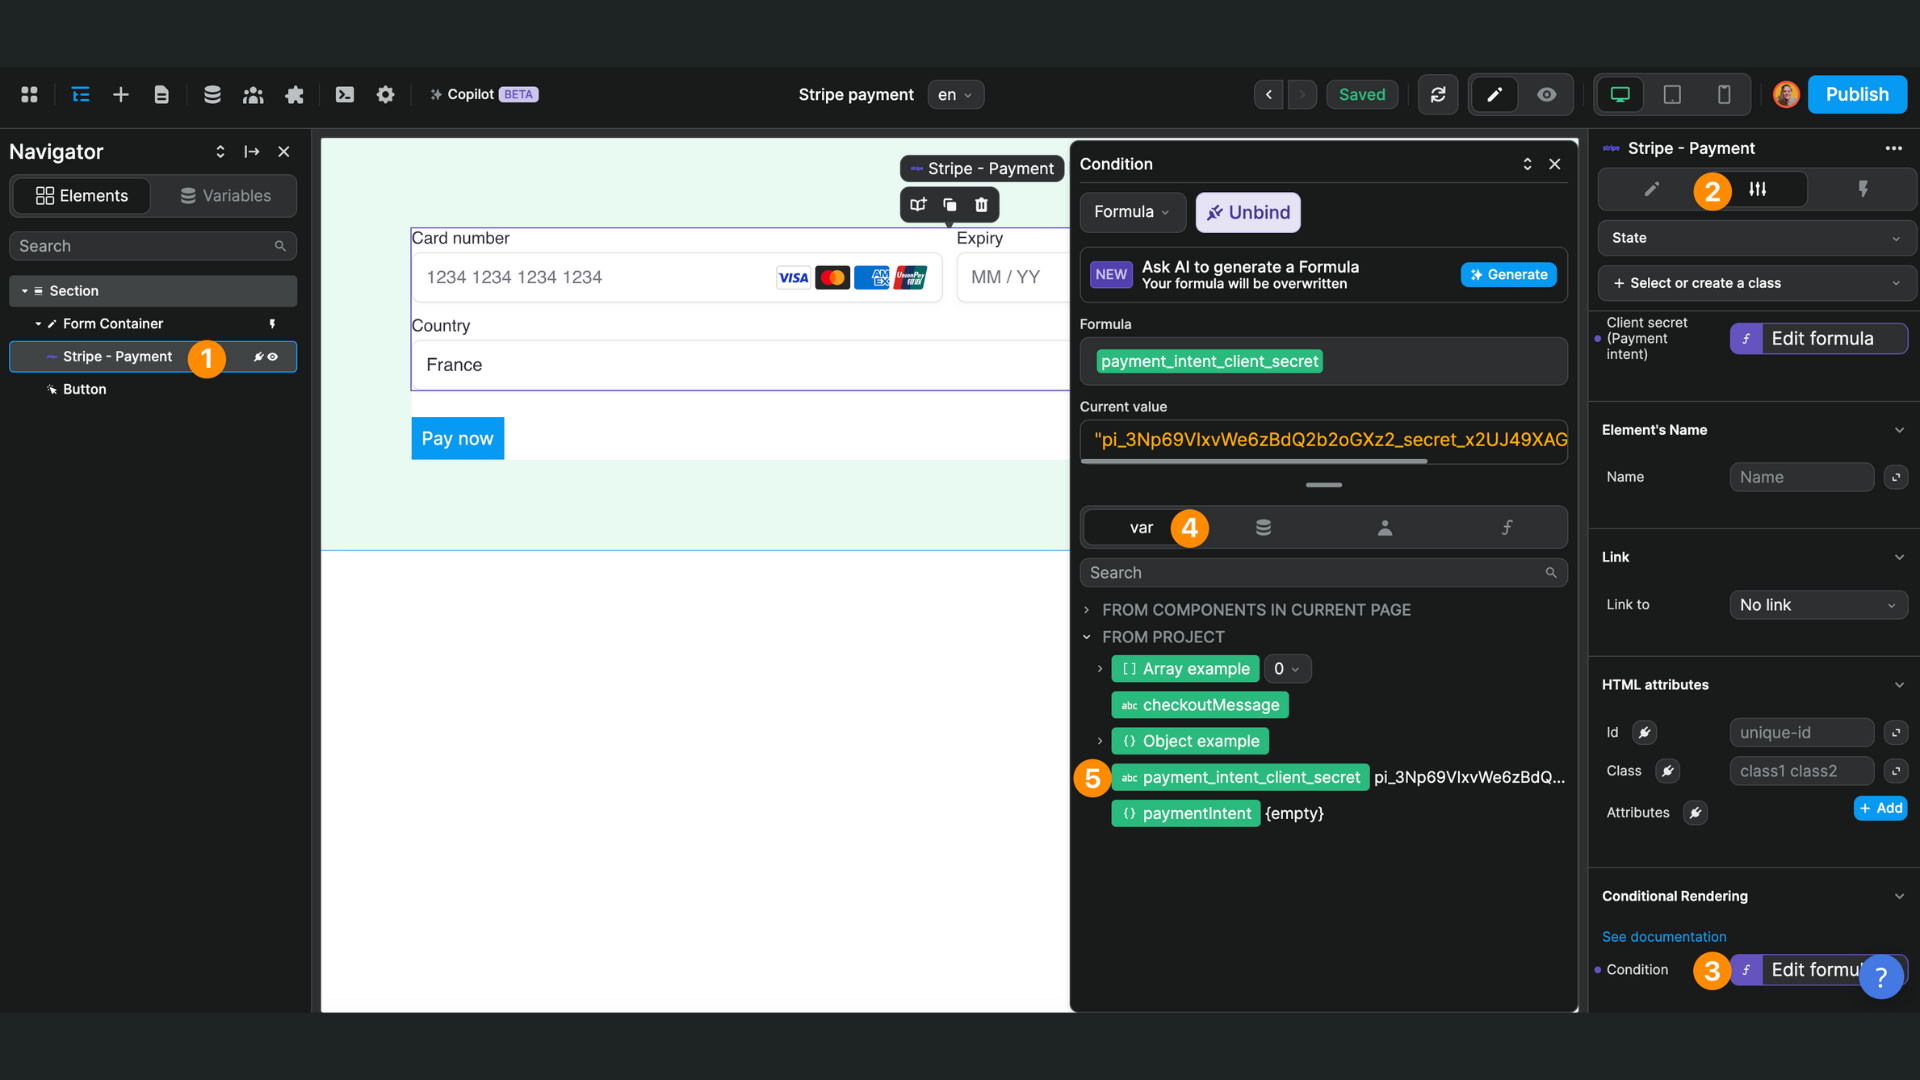1920x1080 pixels.
Task: Expand the Array example variable
Action: 1100,668
